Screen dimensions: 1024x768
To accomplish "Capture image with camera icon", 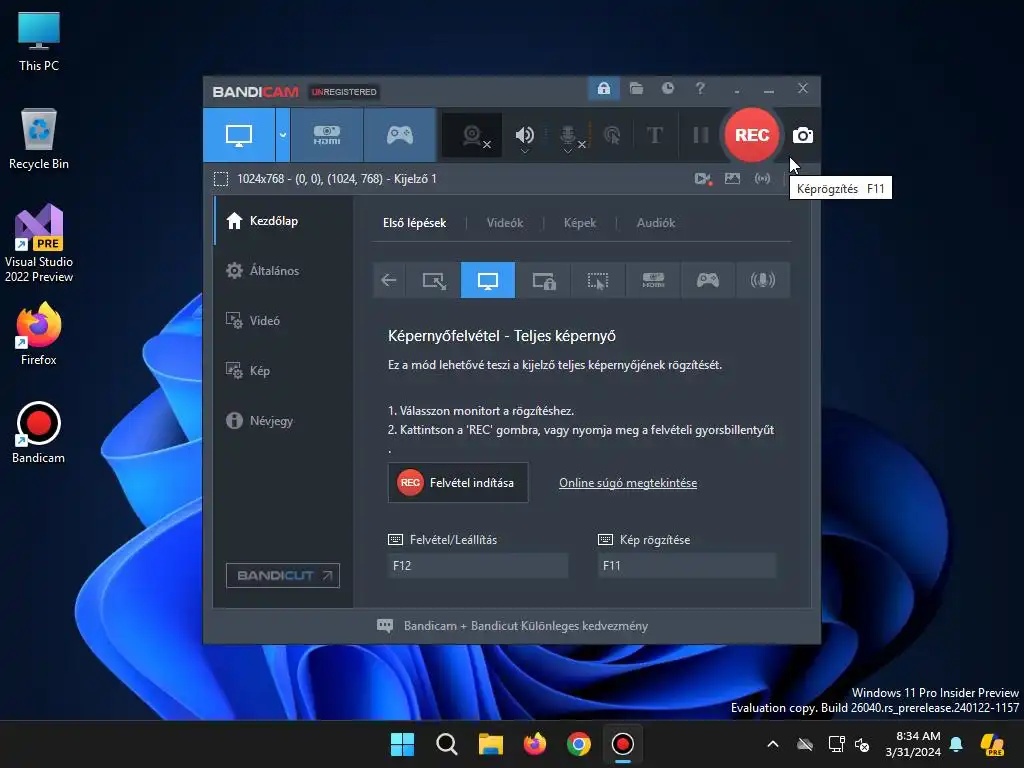I will click(803, 135).
